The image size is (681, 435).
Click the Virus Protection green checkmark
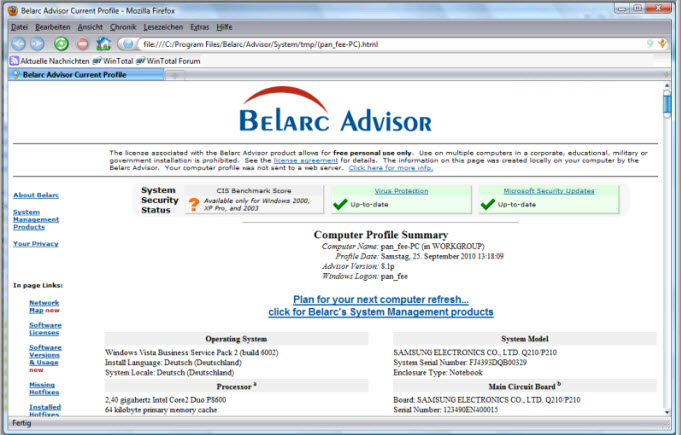340,204
